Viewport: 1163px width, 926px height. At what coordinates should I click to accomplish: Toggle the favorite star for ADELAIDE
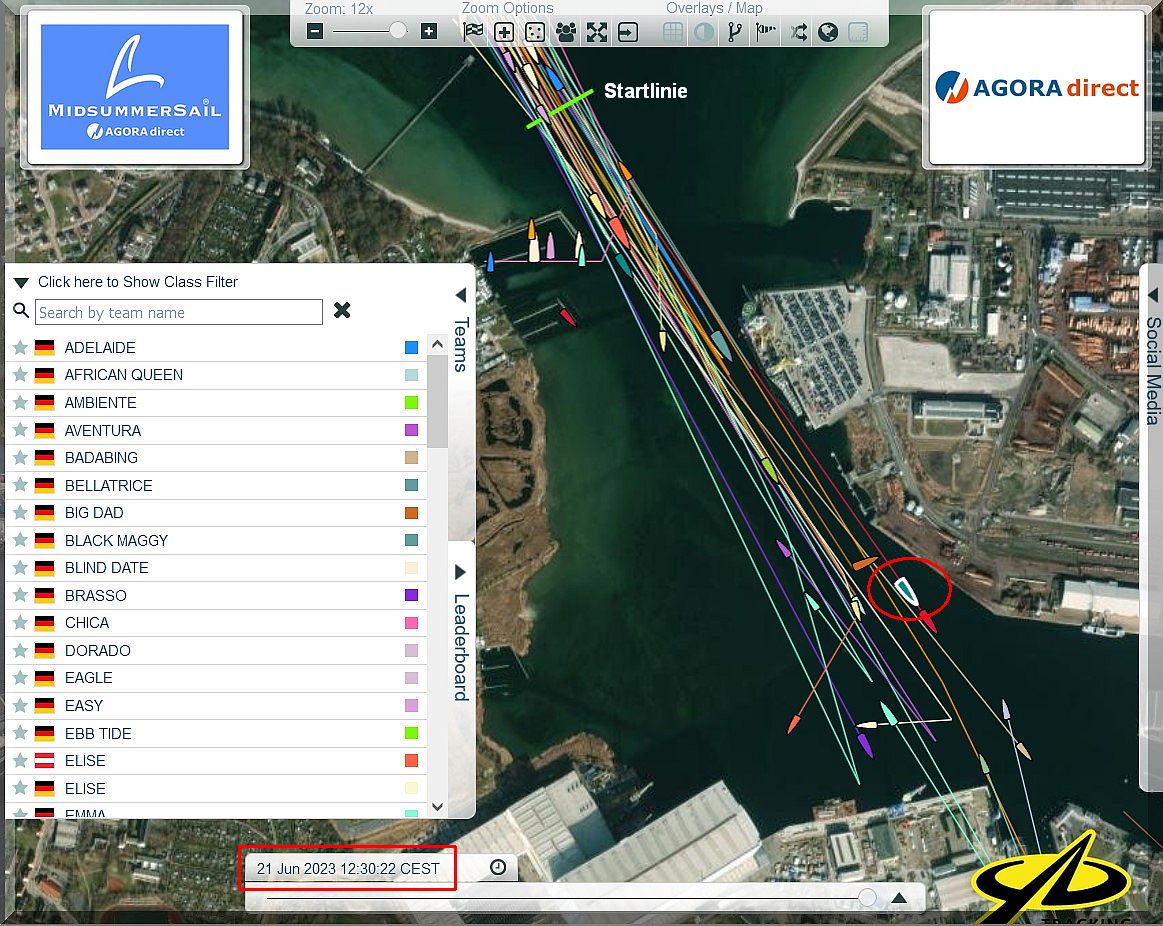(x=18, y=348)
